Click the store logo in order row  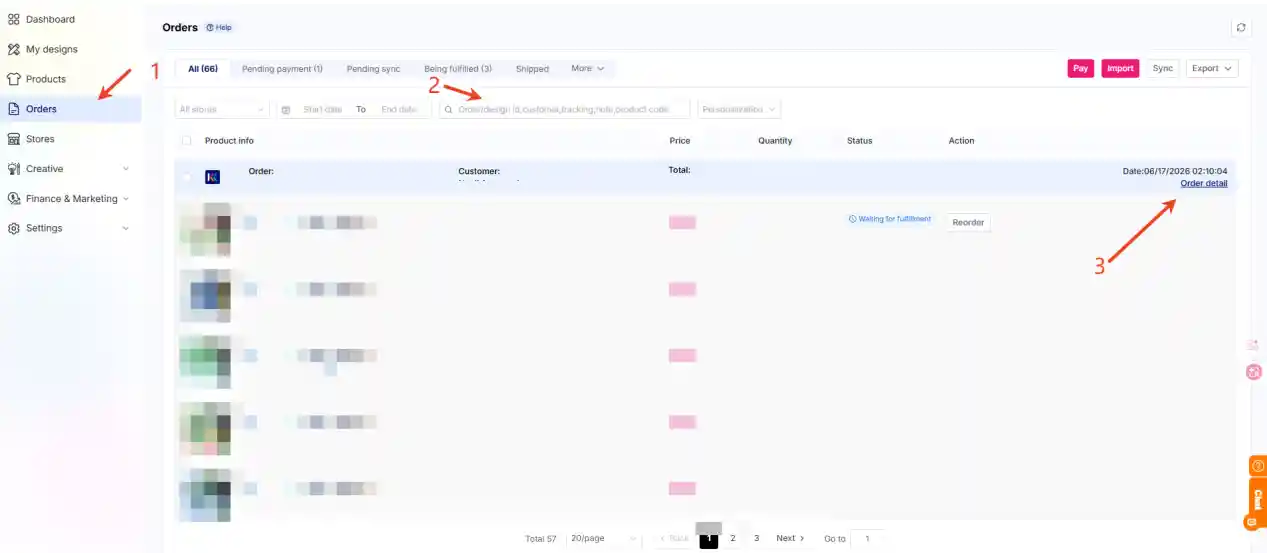212,177
